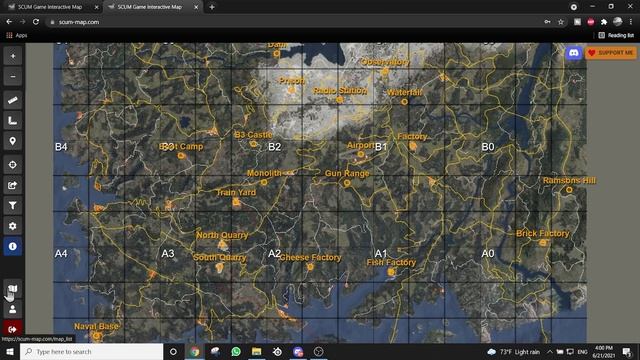Open Chrome from the taskbar
Screen dimensions: 640x360
tap(195, 351)
